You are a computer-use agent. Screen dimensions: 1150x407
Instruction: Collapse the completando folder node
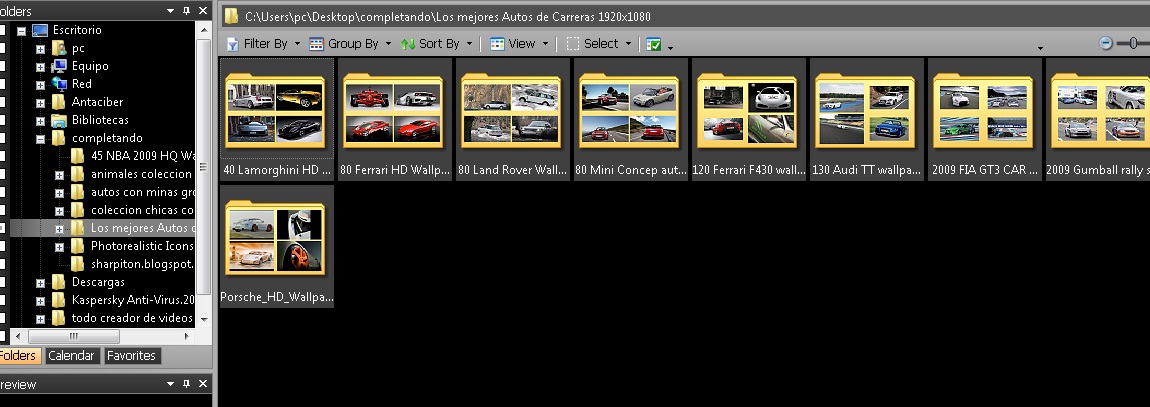point(40,139)
